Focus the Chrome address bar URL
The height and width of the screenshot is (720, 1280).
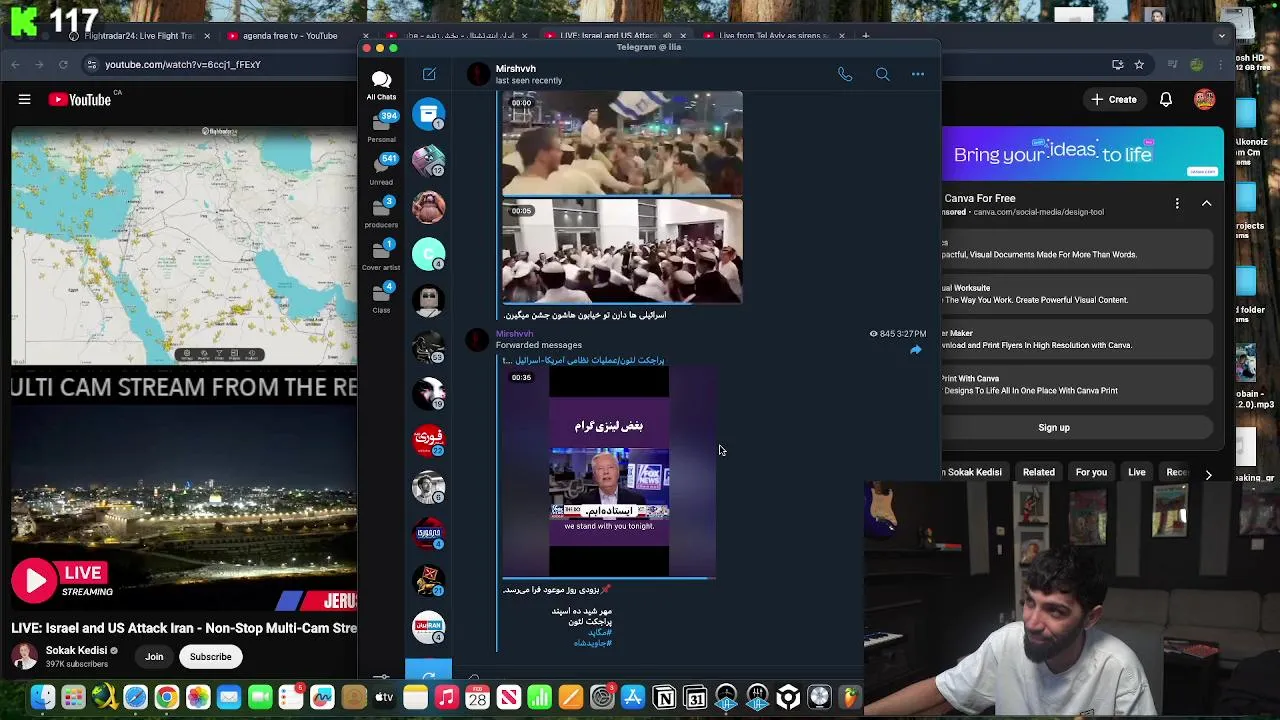(183, 64)
